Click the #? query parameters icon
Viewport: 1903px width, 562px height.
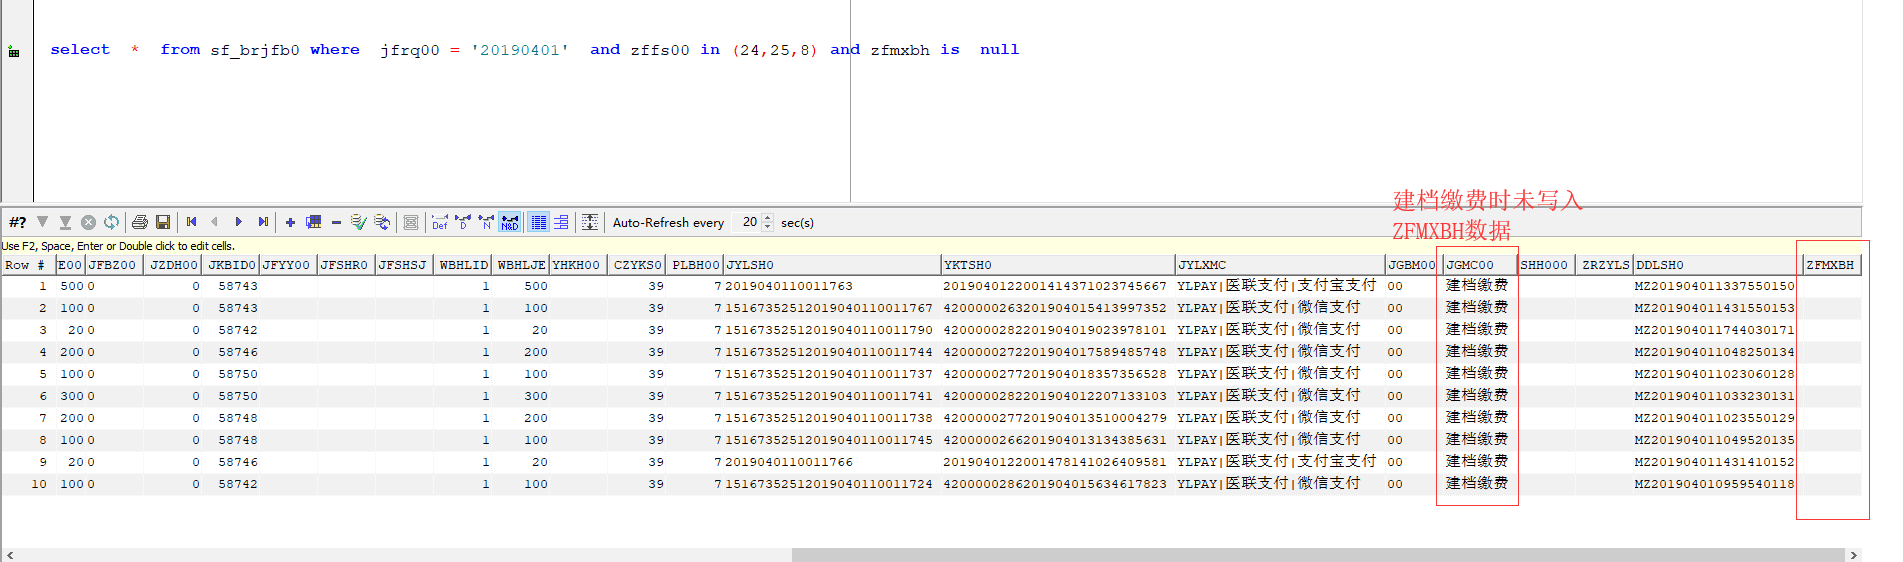[17, 222]
